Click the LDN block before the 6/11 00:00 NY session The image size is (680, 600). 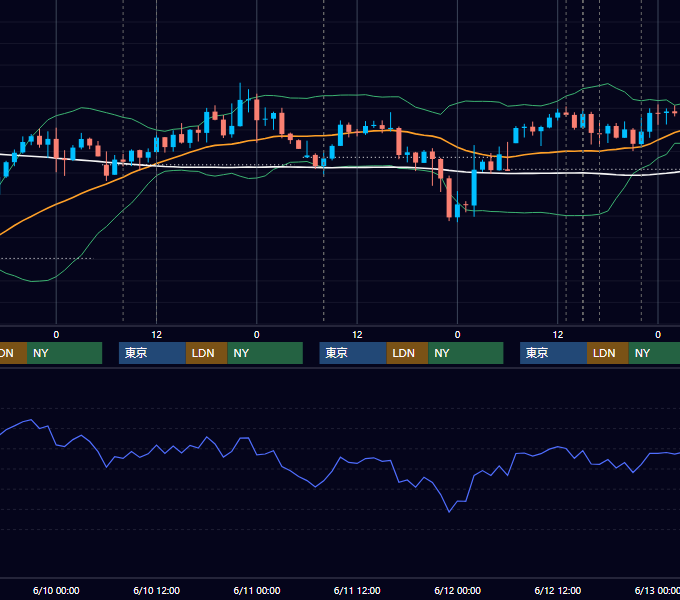(206, 353)
